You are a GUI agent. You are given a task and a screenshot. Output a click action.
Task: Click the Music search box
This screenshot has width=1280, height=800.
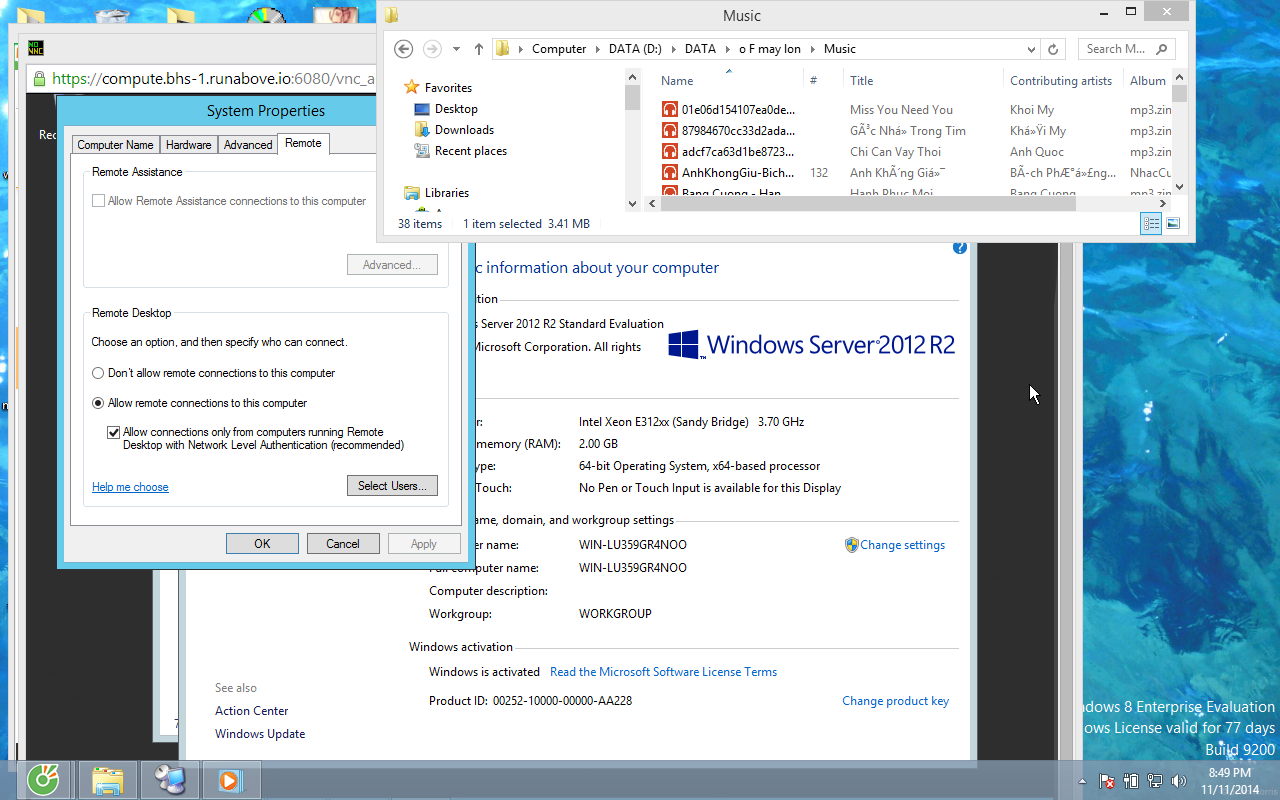pos(1116,49)
